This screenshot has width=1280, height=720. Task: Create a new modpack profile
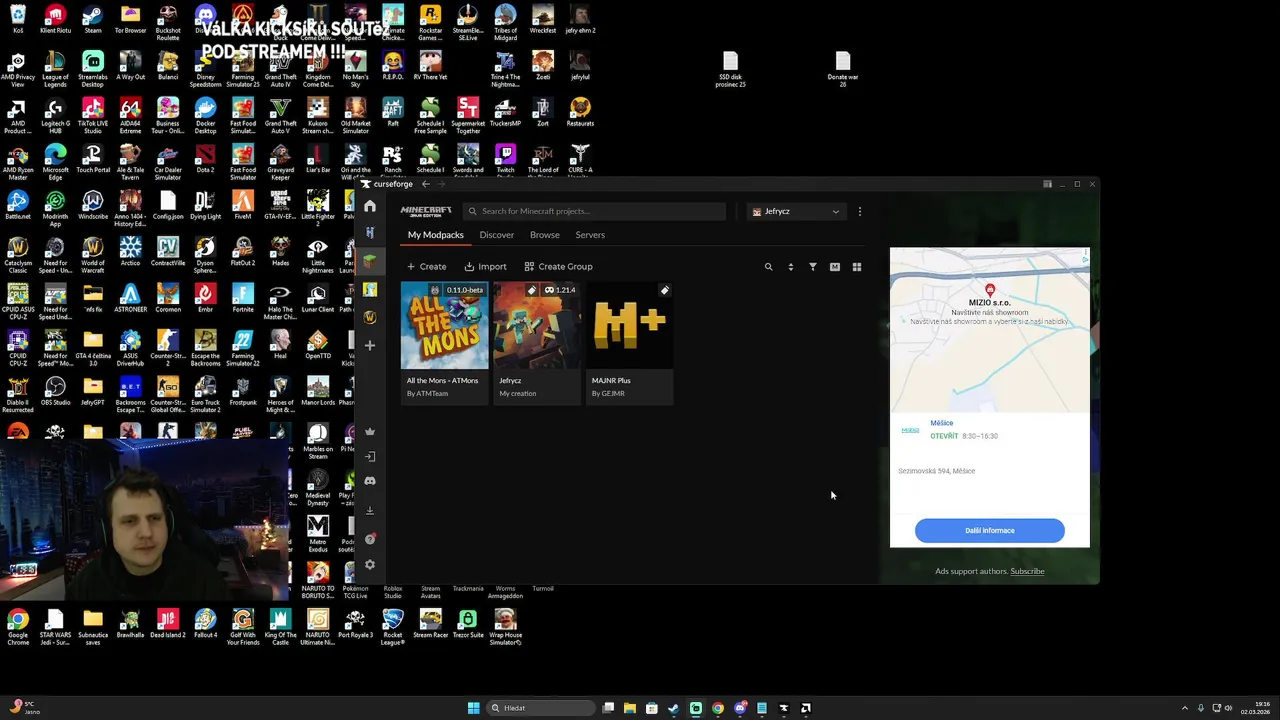[427, 267]
